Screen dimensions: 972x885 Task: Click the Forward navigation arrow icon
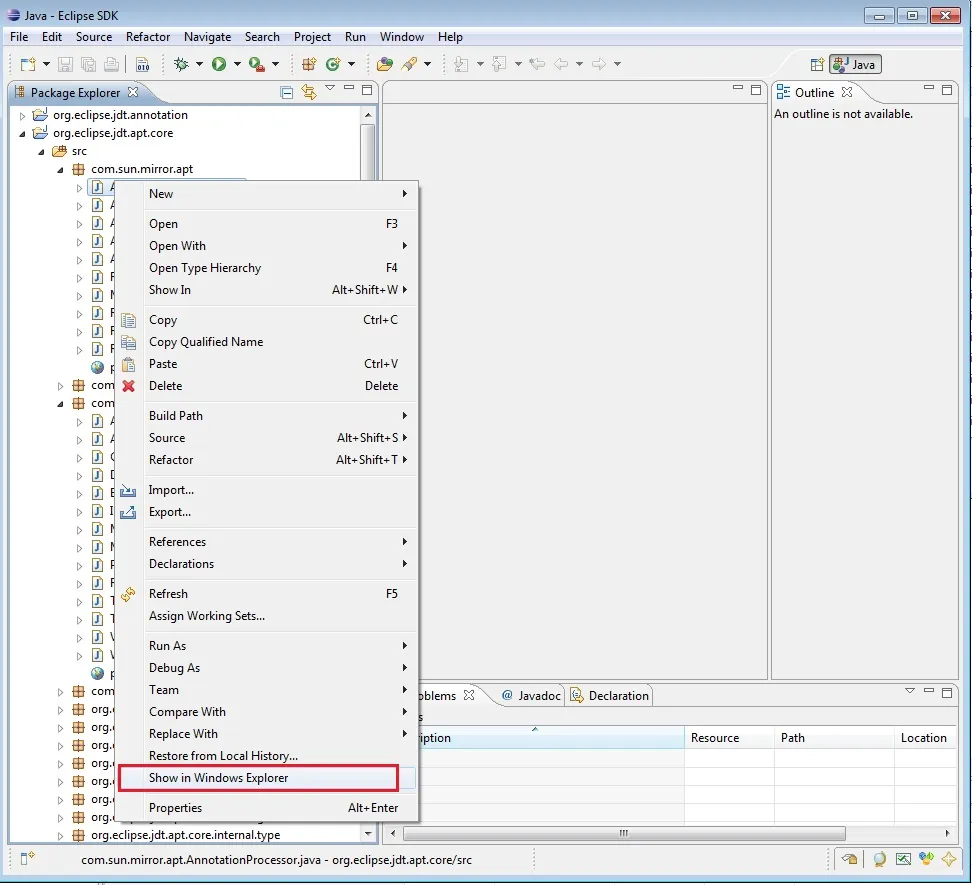coord(599,64)
